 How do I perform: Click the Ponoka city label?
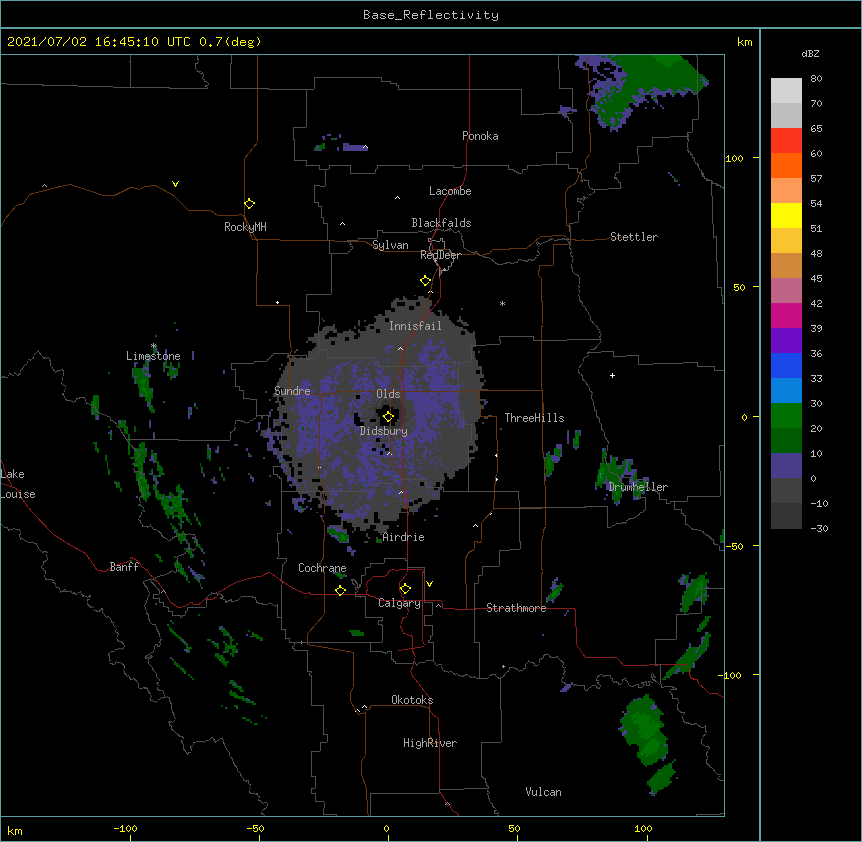pos(480,136)
